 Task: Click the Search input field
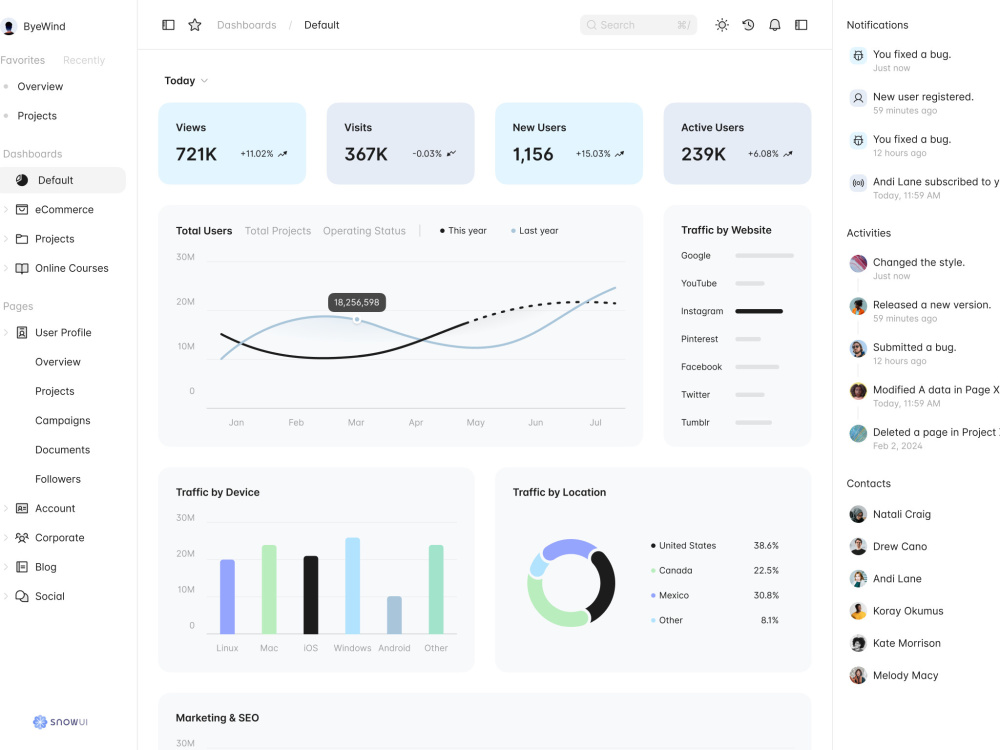[638, 25]
